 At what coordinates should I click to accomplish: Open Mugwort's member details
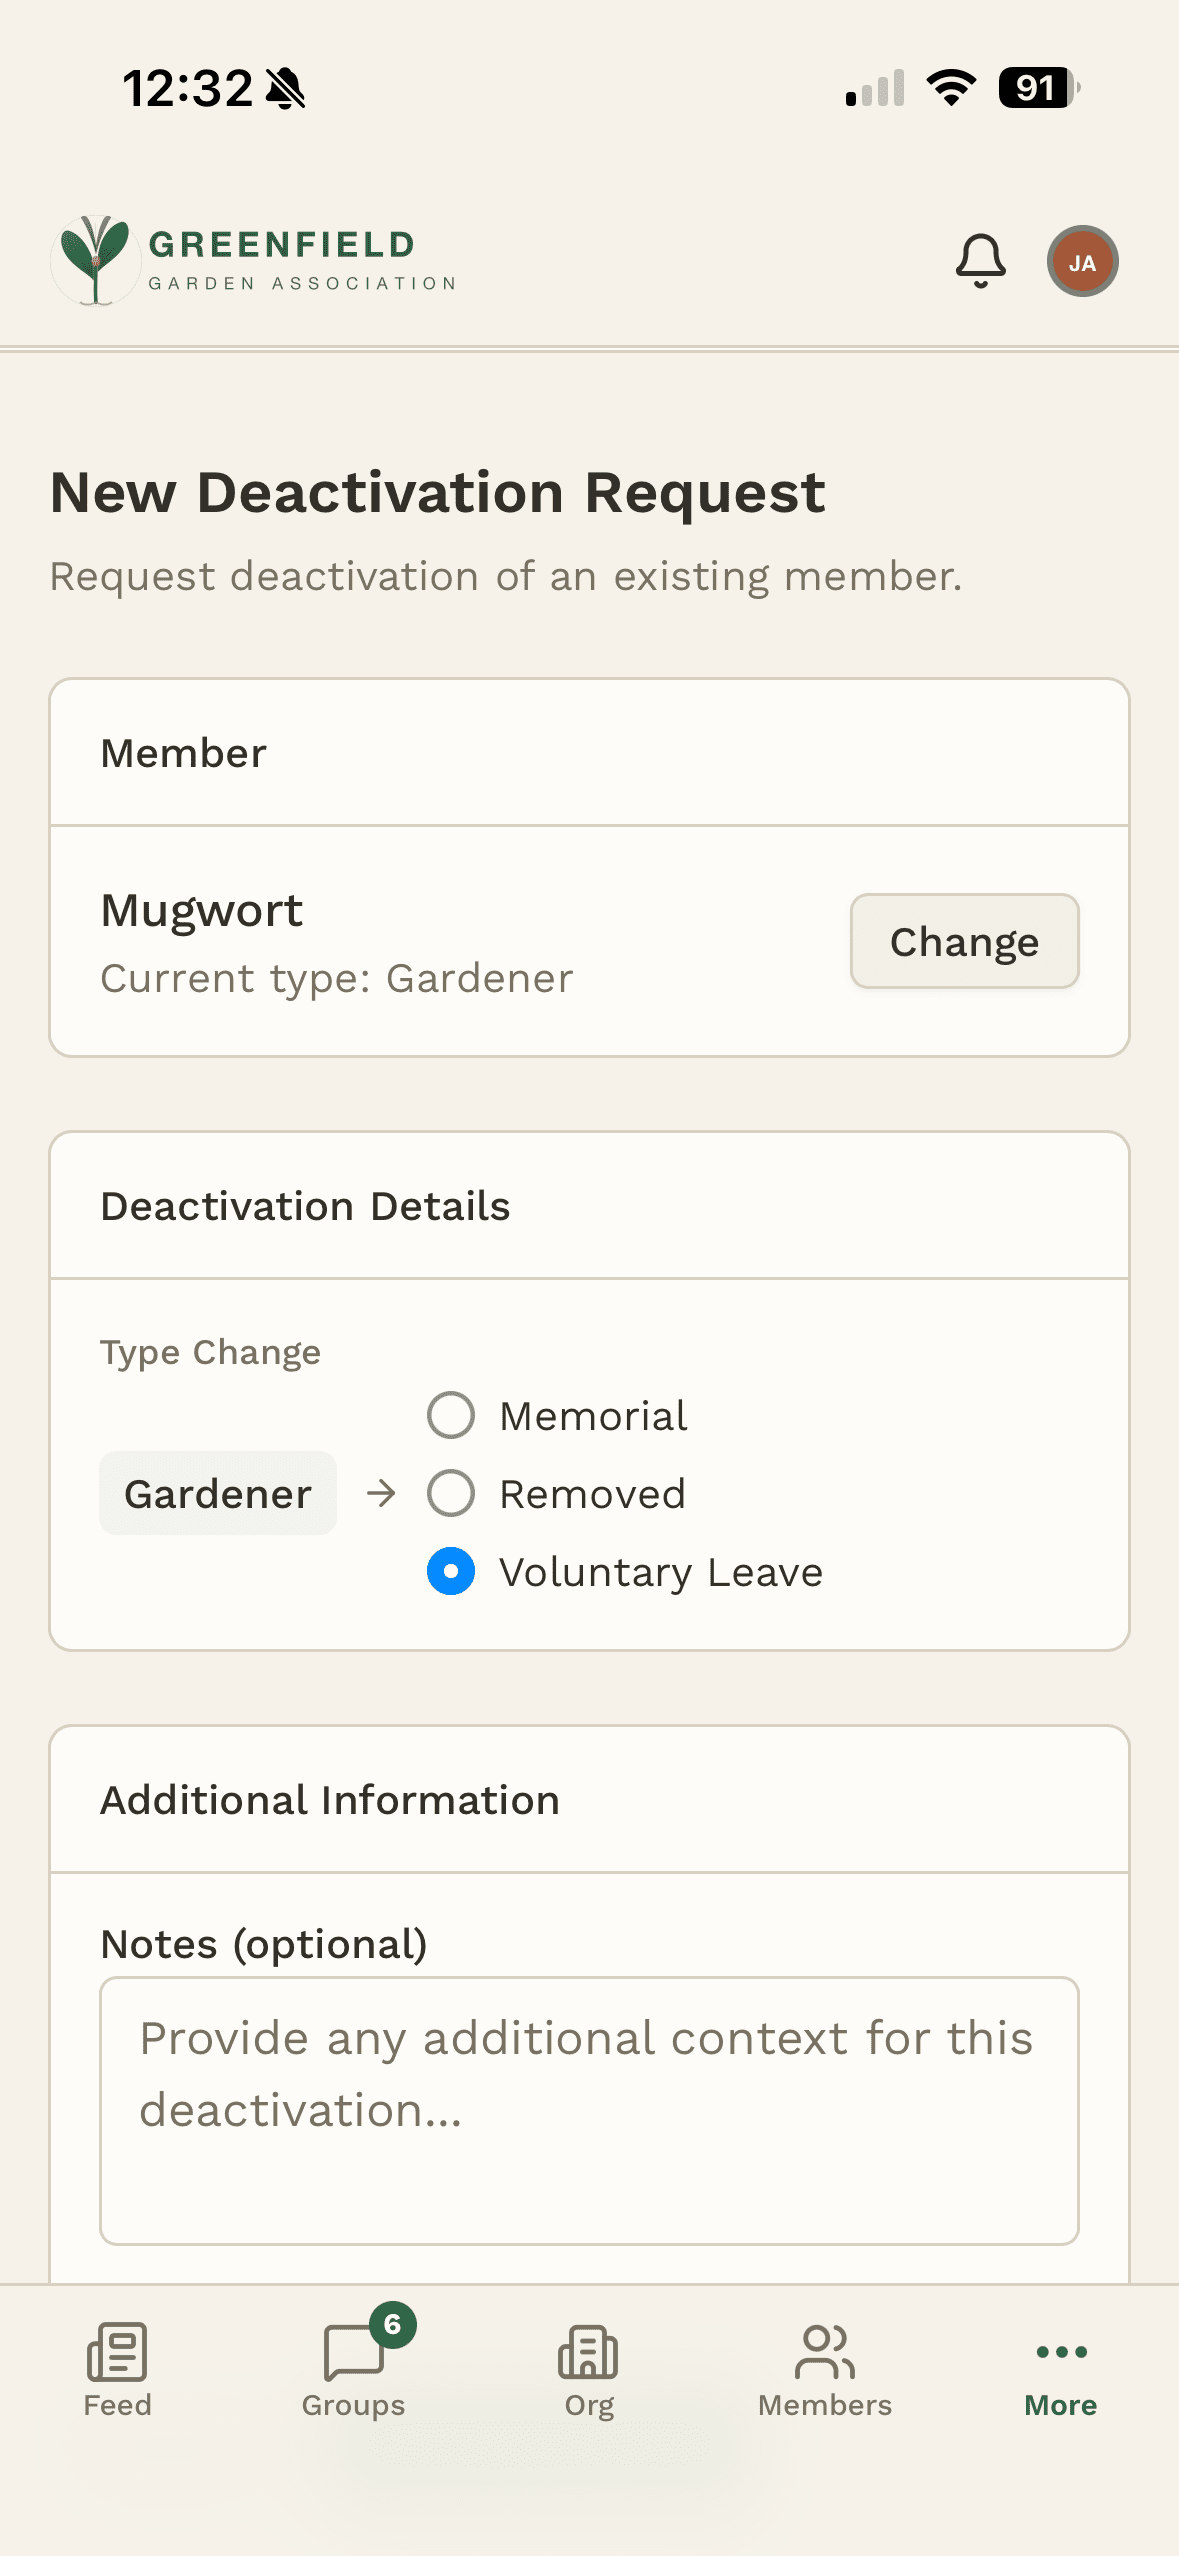[201, 910]
